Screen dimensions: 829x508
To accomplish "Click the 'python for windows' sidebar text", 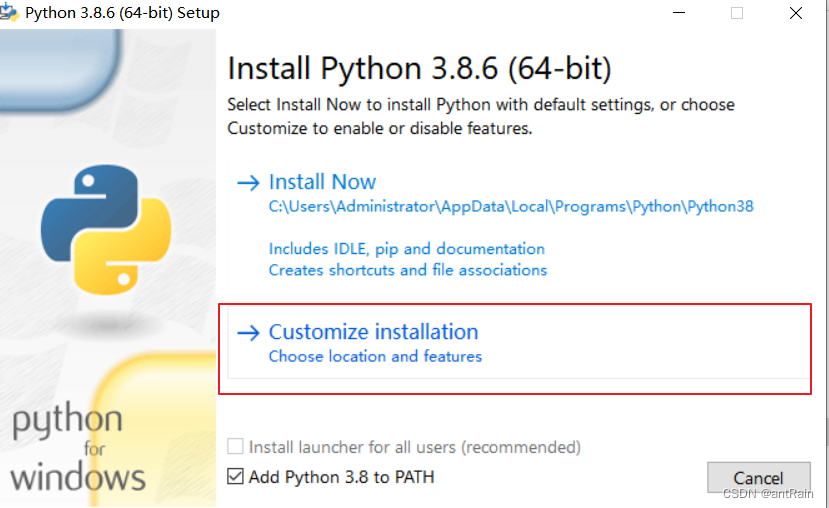I will pos(78,448).
